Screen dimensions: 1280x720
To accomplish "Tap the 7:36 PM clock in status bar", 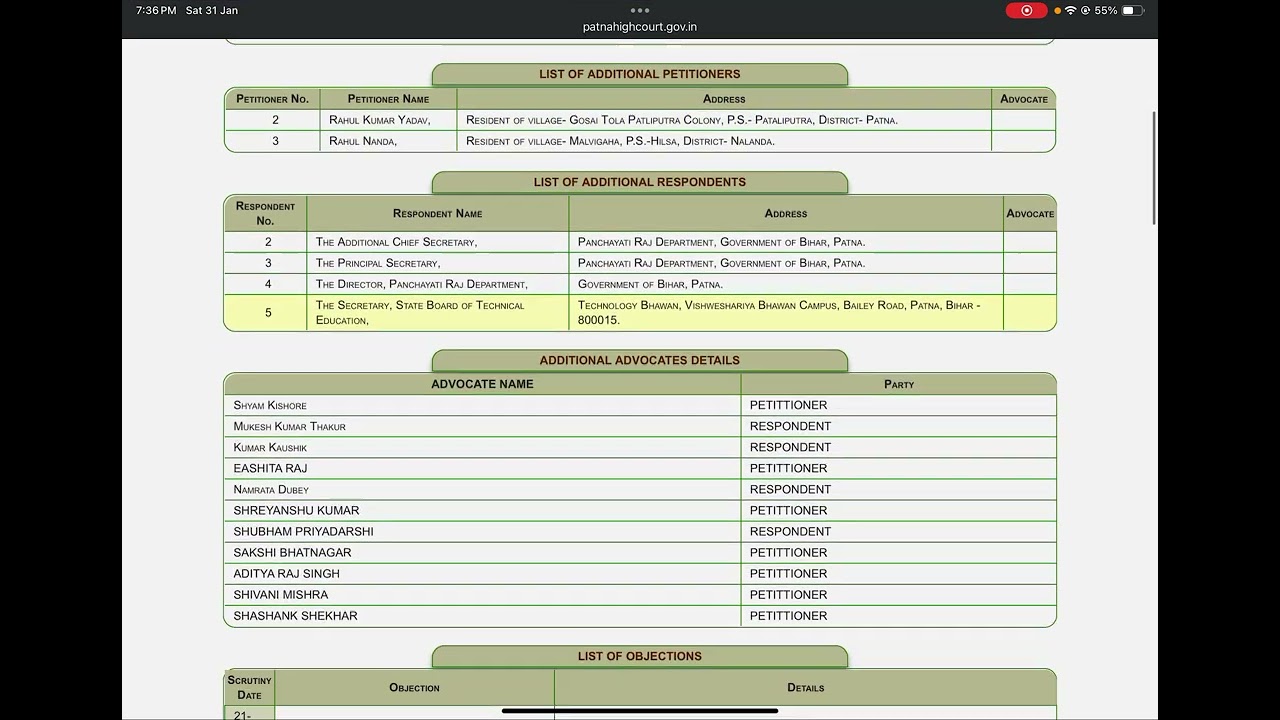I will [x=156, y=10].
